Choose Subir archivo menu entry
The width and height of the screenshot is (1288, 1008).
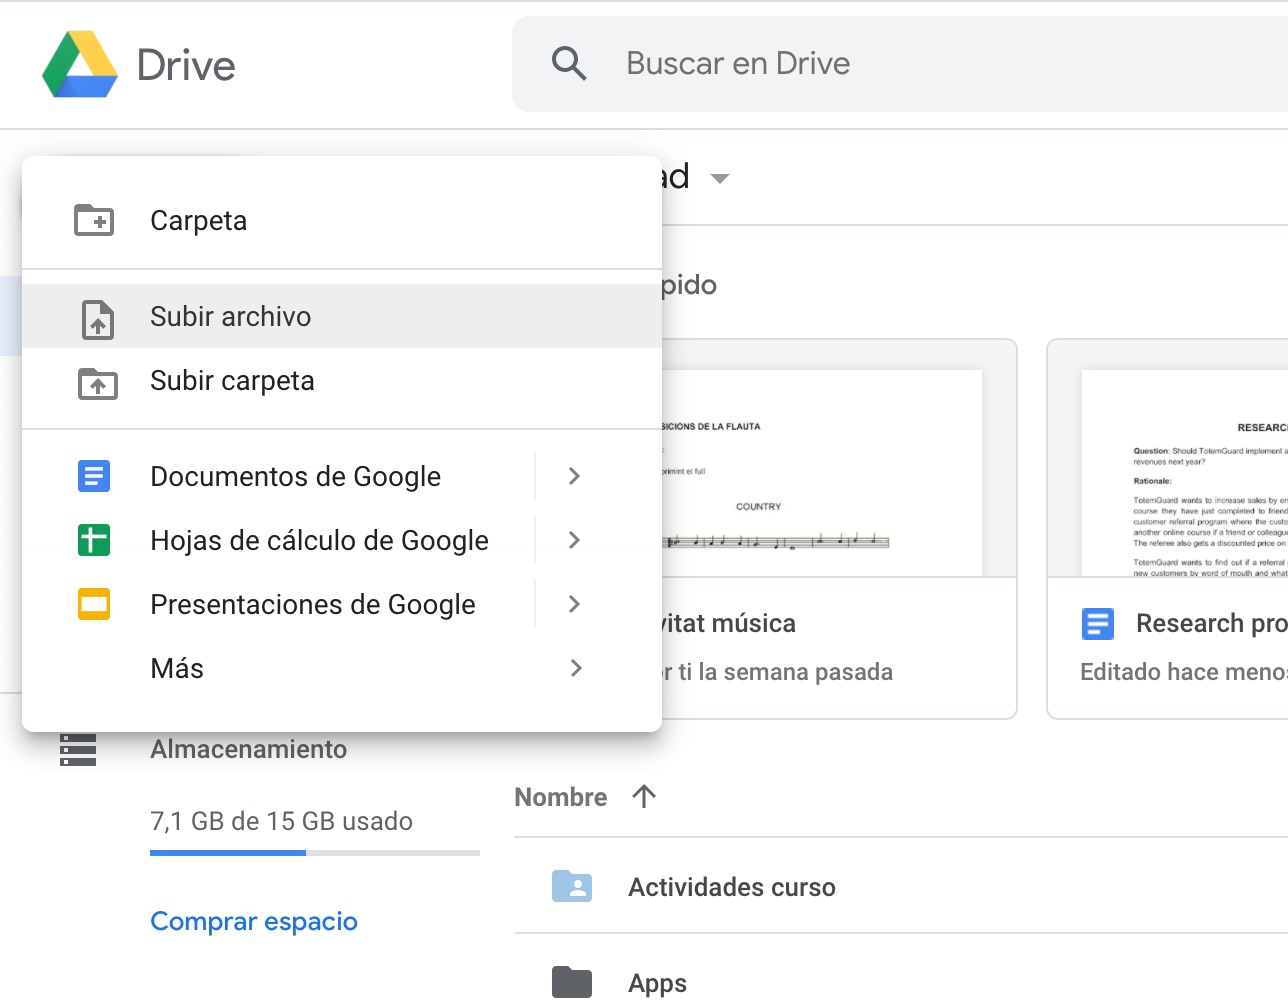coord(342,316)
